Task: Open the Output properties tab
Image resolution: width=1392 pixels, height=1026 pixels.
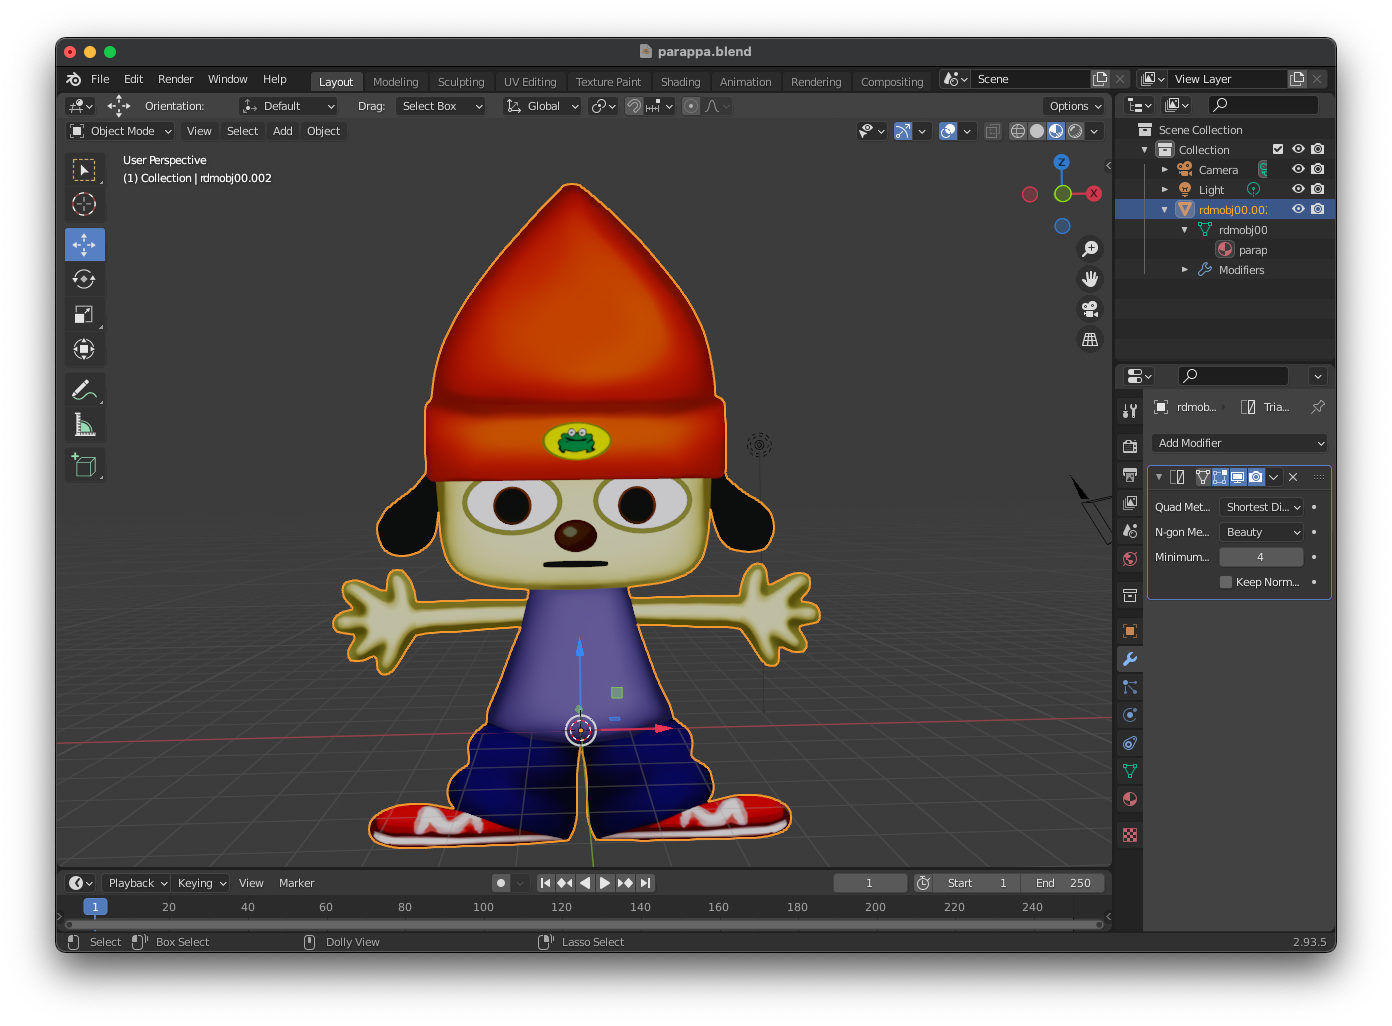Action: pyautogui.click(x=1130, y=474)
